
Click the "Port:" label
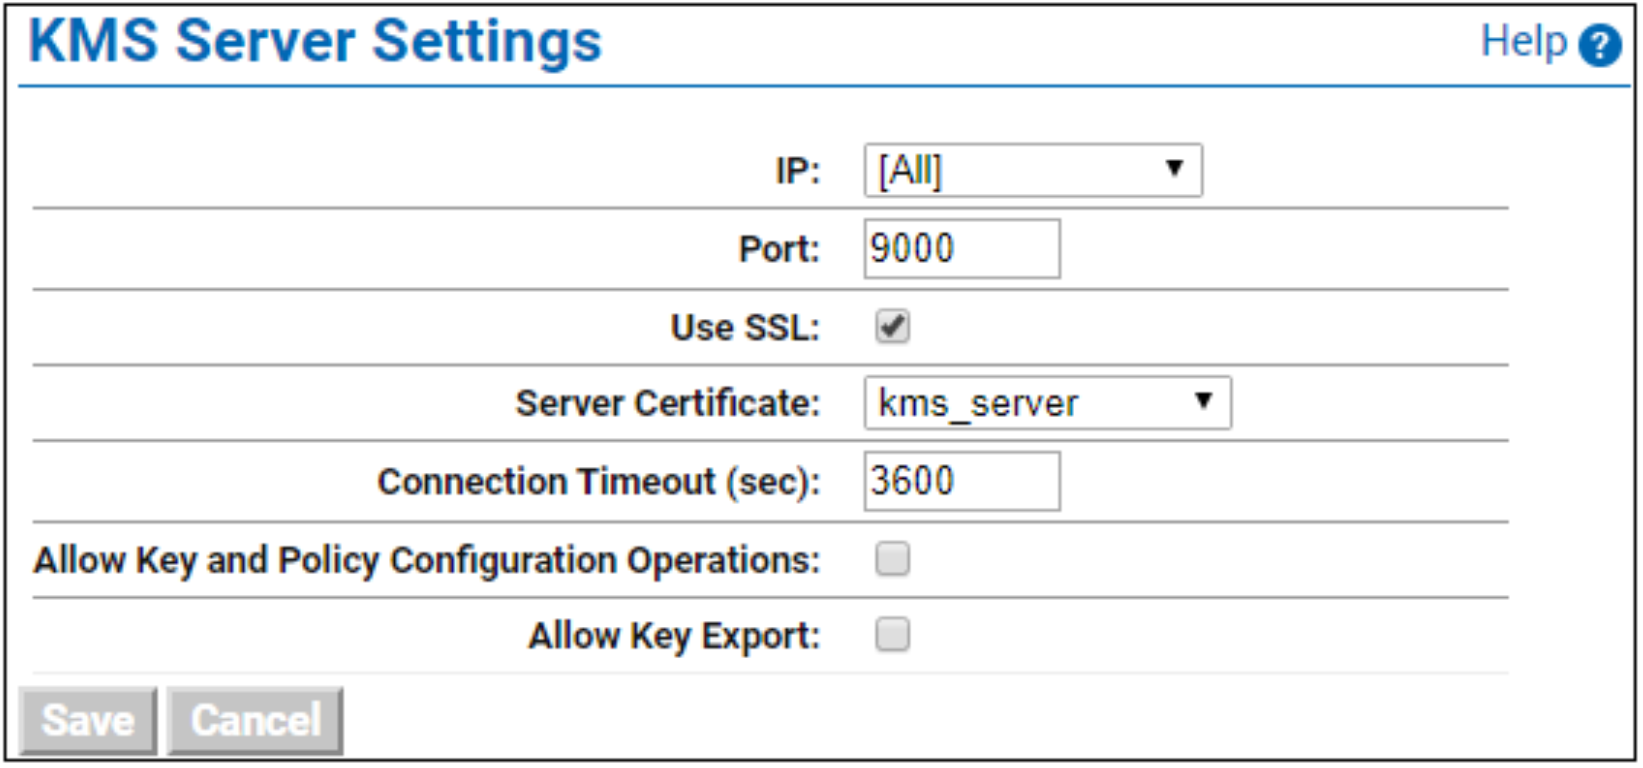(x=779, y=249)
